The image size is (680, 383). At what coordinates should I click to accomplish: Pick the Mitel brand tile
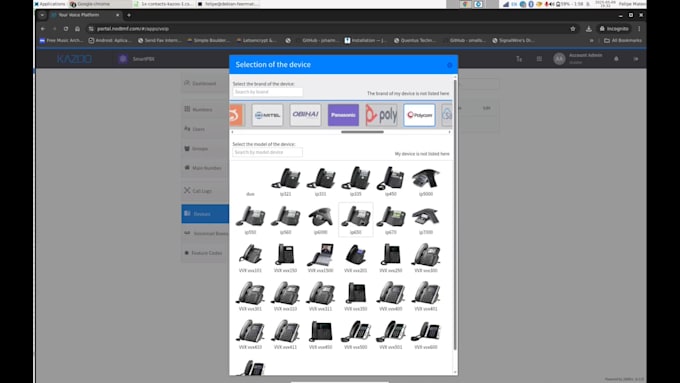point(267,115)
